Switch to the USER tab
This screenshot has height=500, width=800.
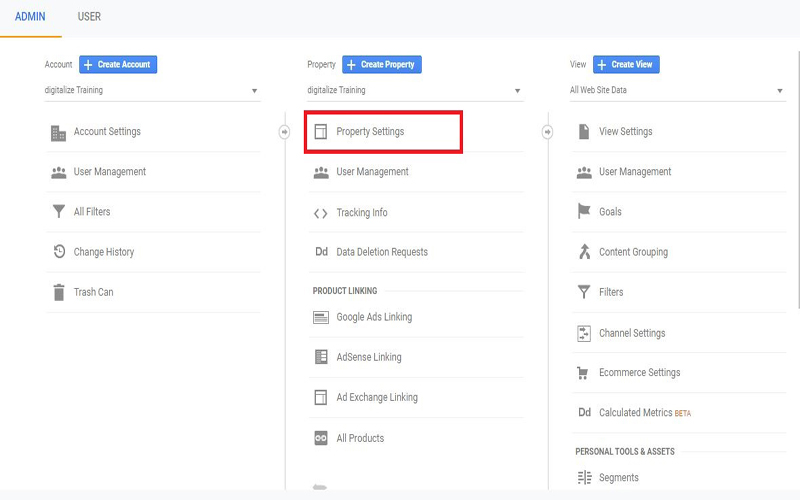(x=89, y=17)
